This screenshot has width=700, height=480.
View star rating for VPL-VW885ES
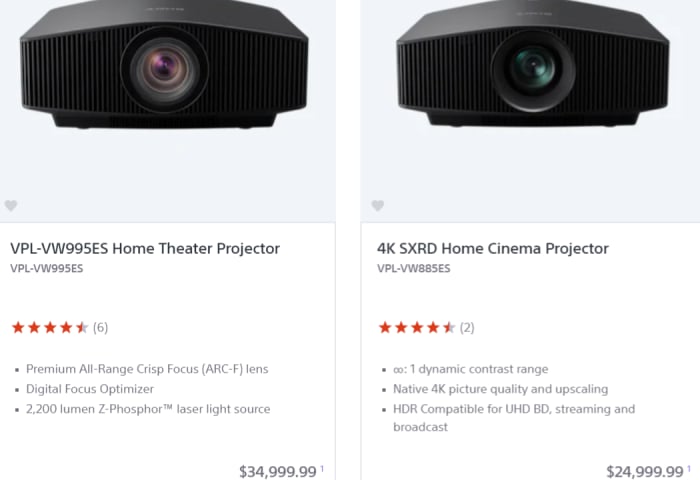[417, 327]
